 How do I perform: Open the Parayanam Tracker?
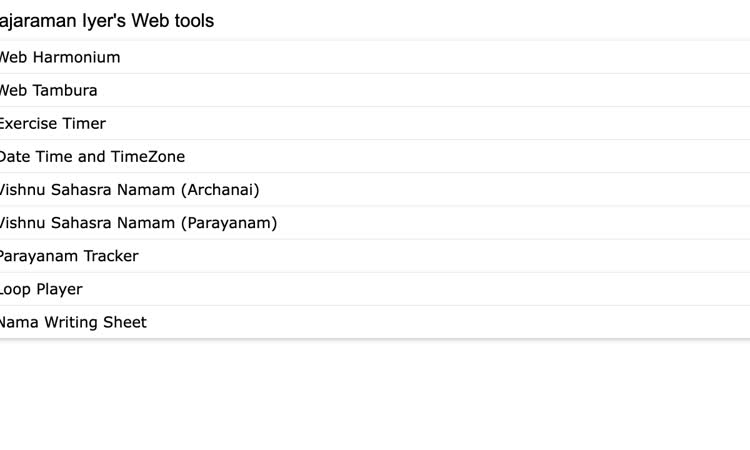tap(68, 256)
